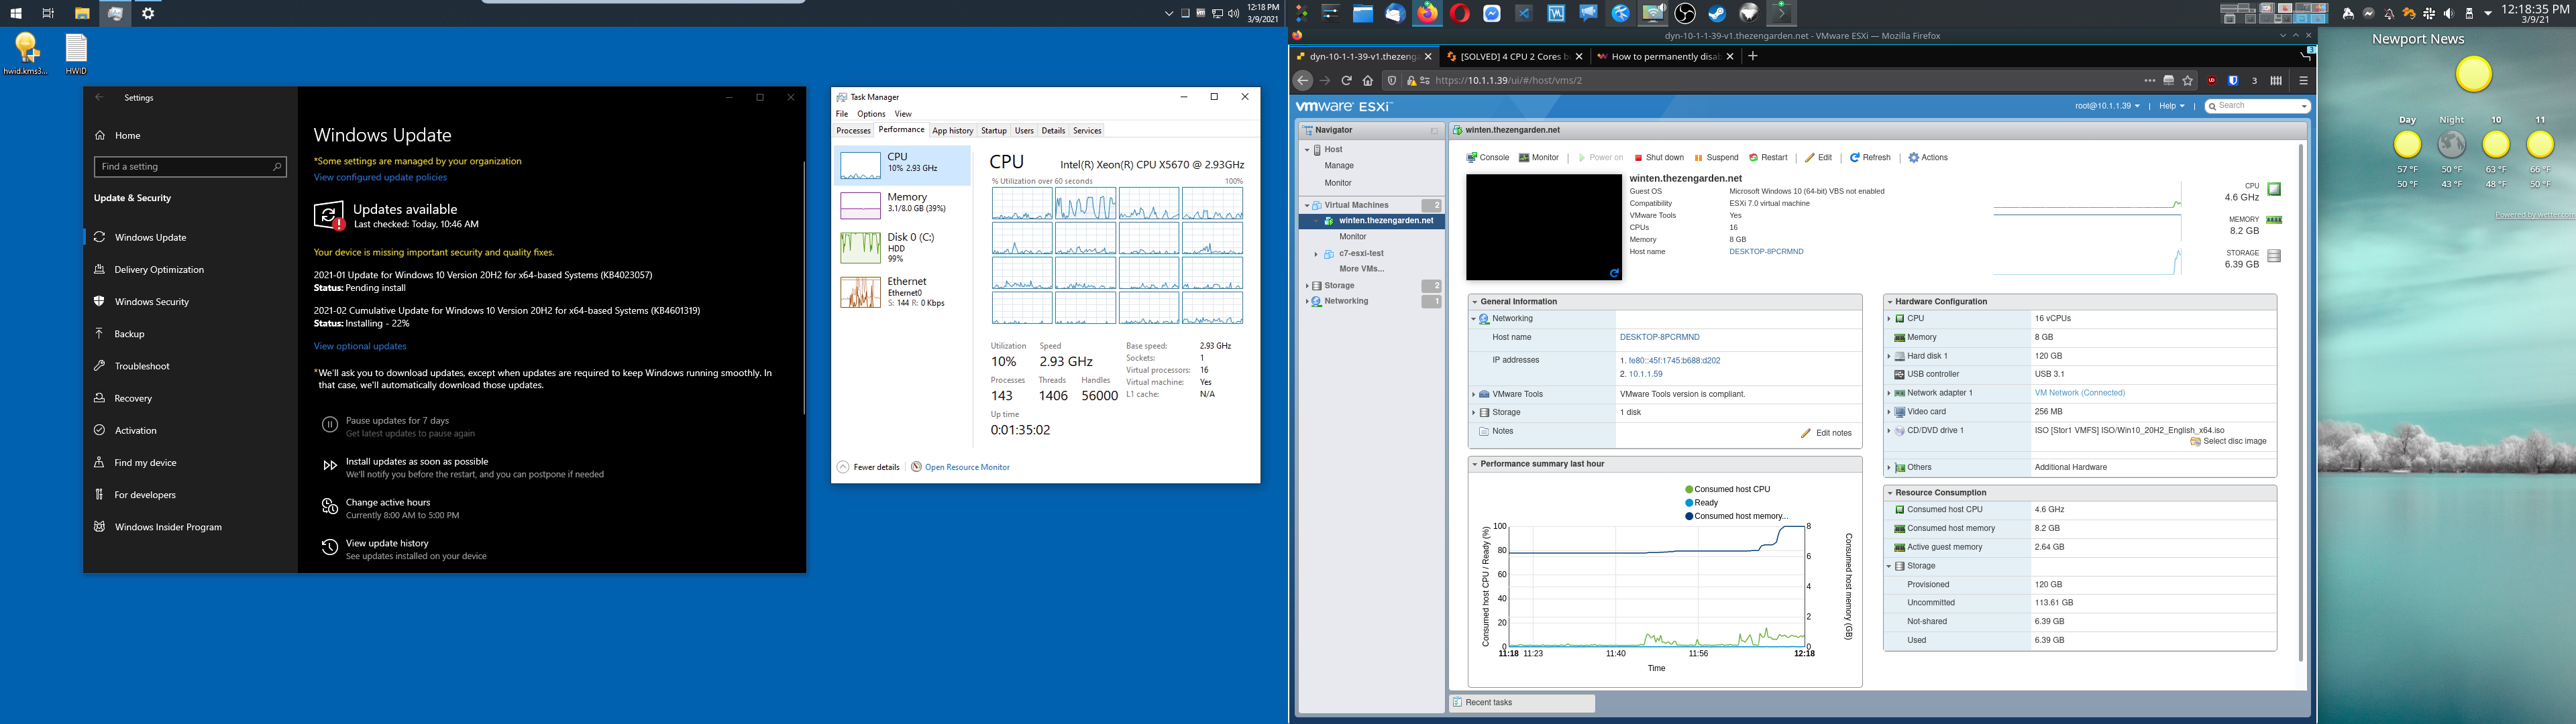2576x724 pixels.
Task: Click Fewer details in Task Manager
Action: [869, 467]
